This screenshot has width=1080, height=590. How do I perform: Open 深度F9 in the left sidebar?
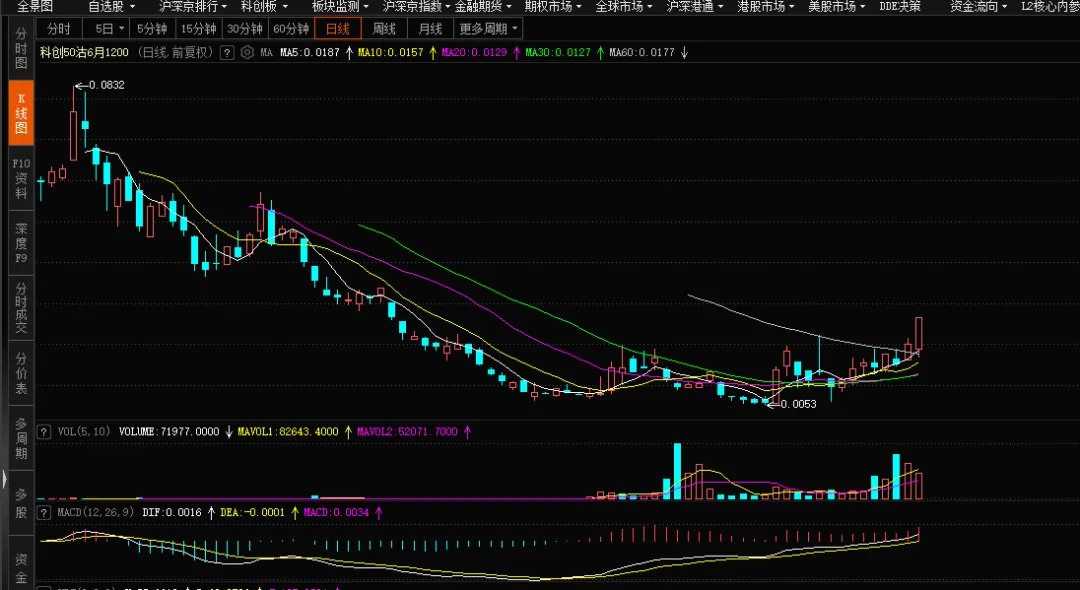21,243
